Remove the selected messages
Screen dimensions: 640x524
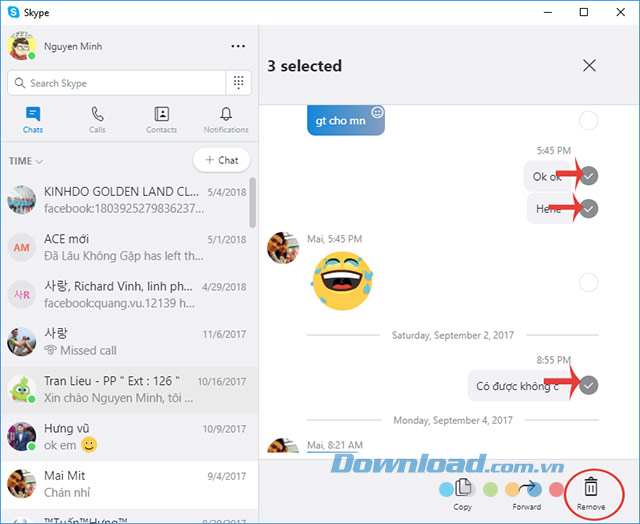pos(591,494)
